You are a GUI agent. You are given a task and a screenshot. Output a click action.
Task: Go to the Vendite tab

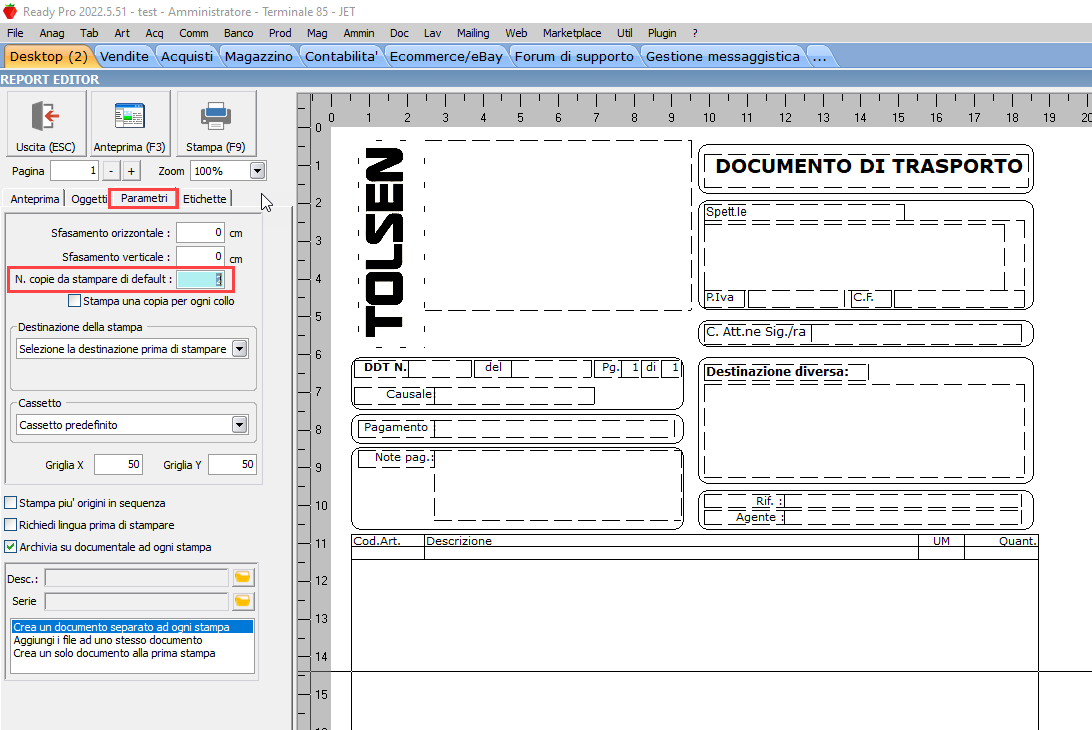pos(124,56)
